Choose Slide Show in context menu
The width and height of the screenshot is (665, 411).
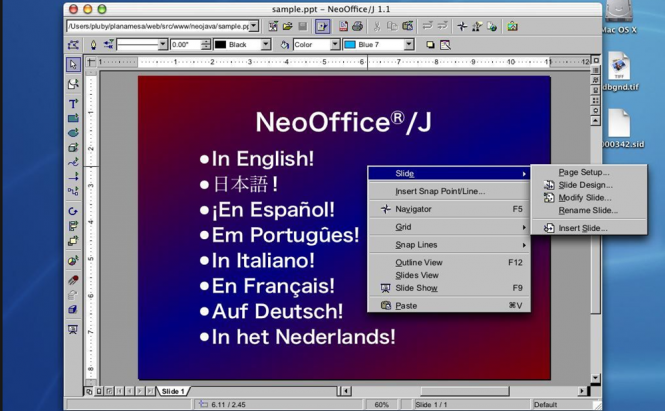[449, 288]
